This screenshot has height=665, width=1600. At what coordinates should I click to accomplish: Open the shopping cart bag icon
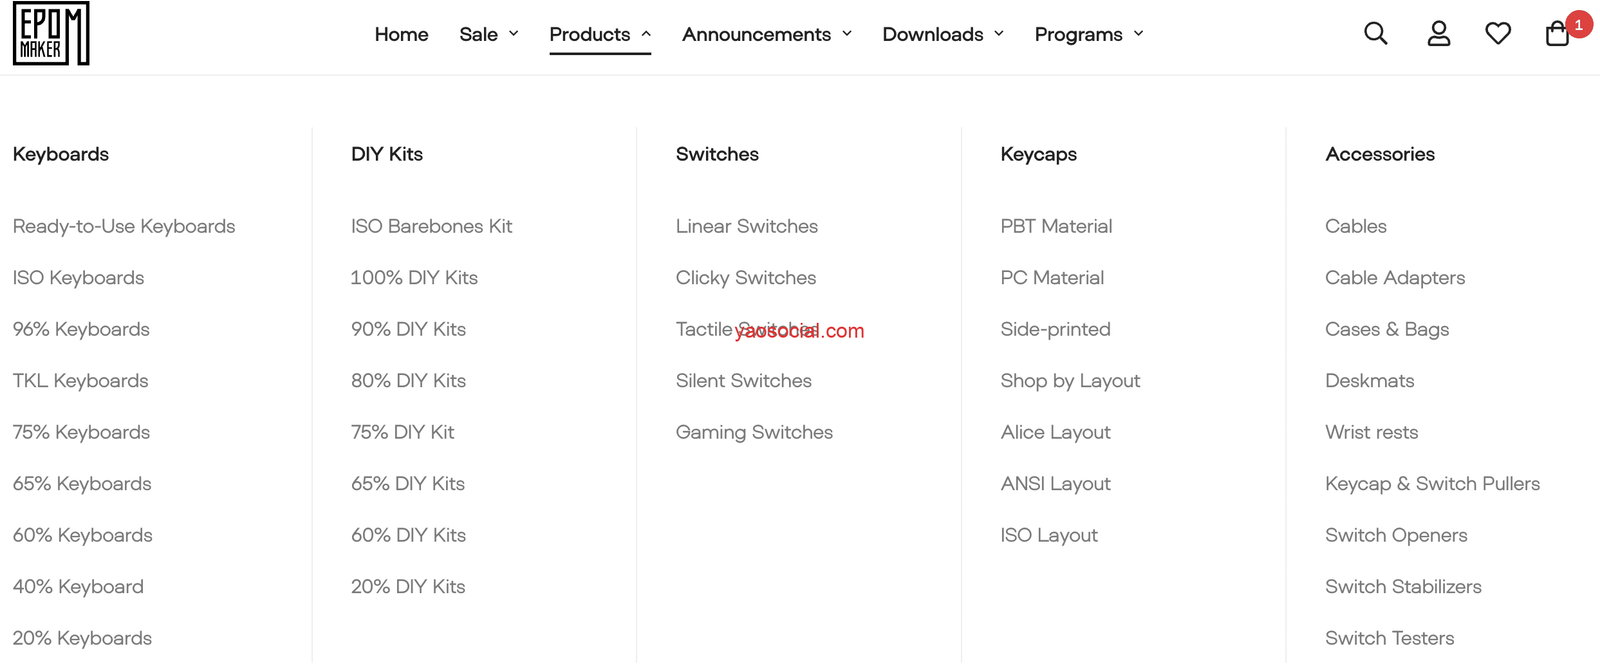(1557, 35)
